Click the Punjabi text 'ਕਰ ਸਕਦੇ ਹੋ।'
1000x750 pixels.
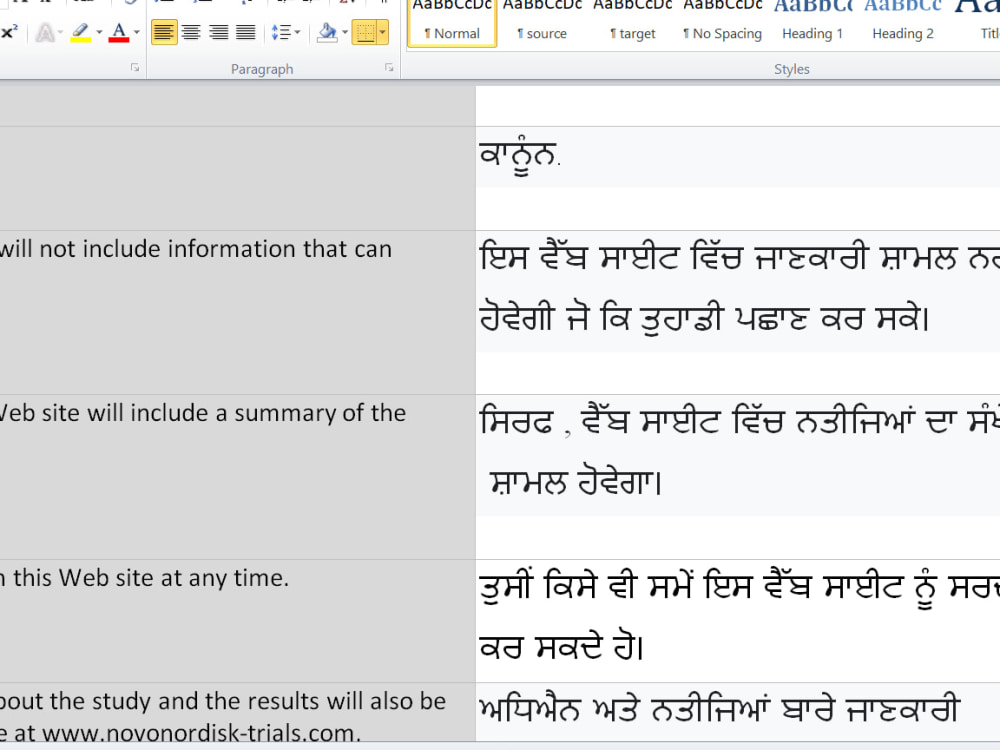[x=561, y=647]
